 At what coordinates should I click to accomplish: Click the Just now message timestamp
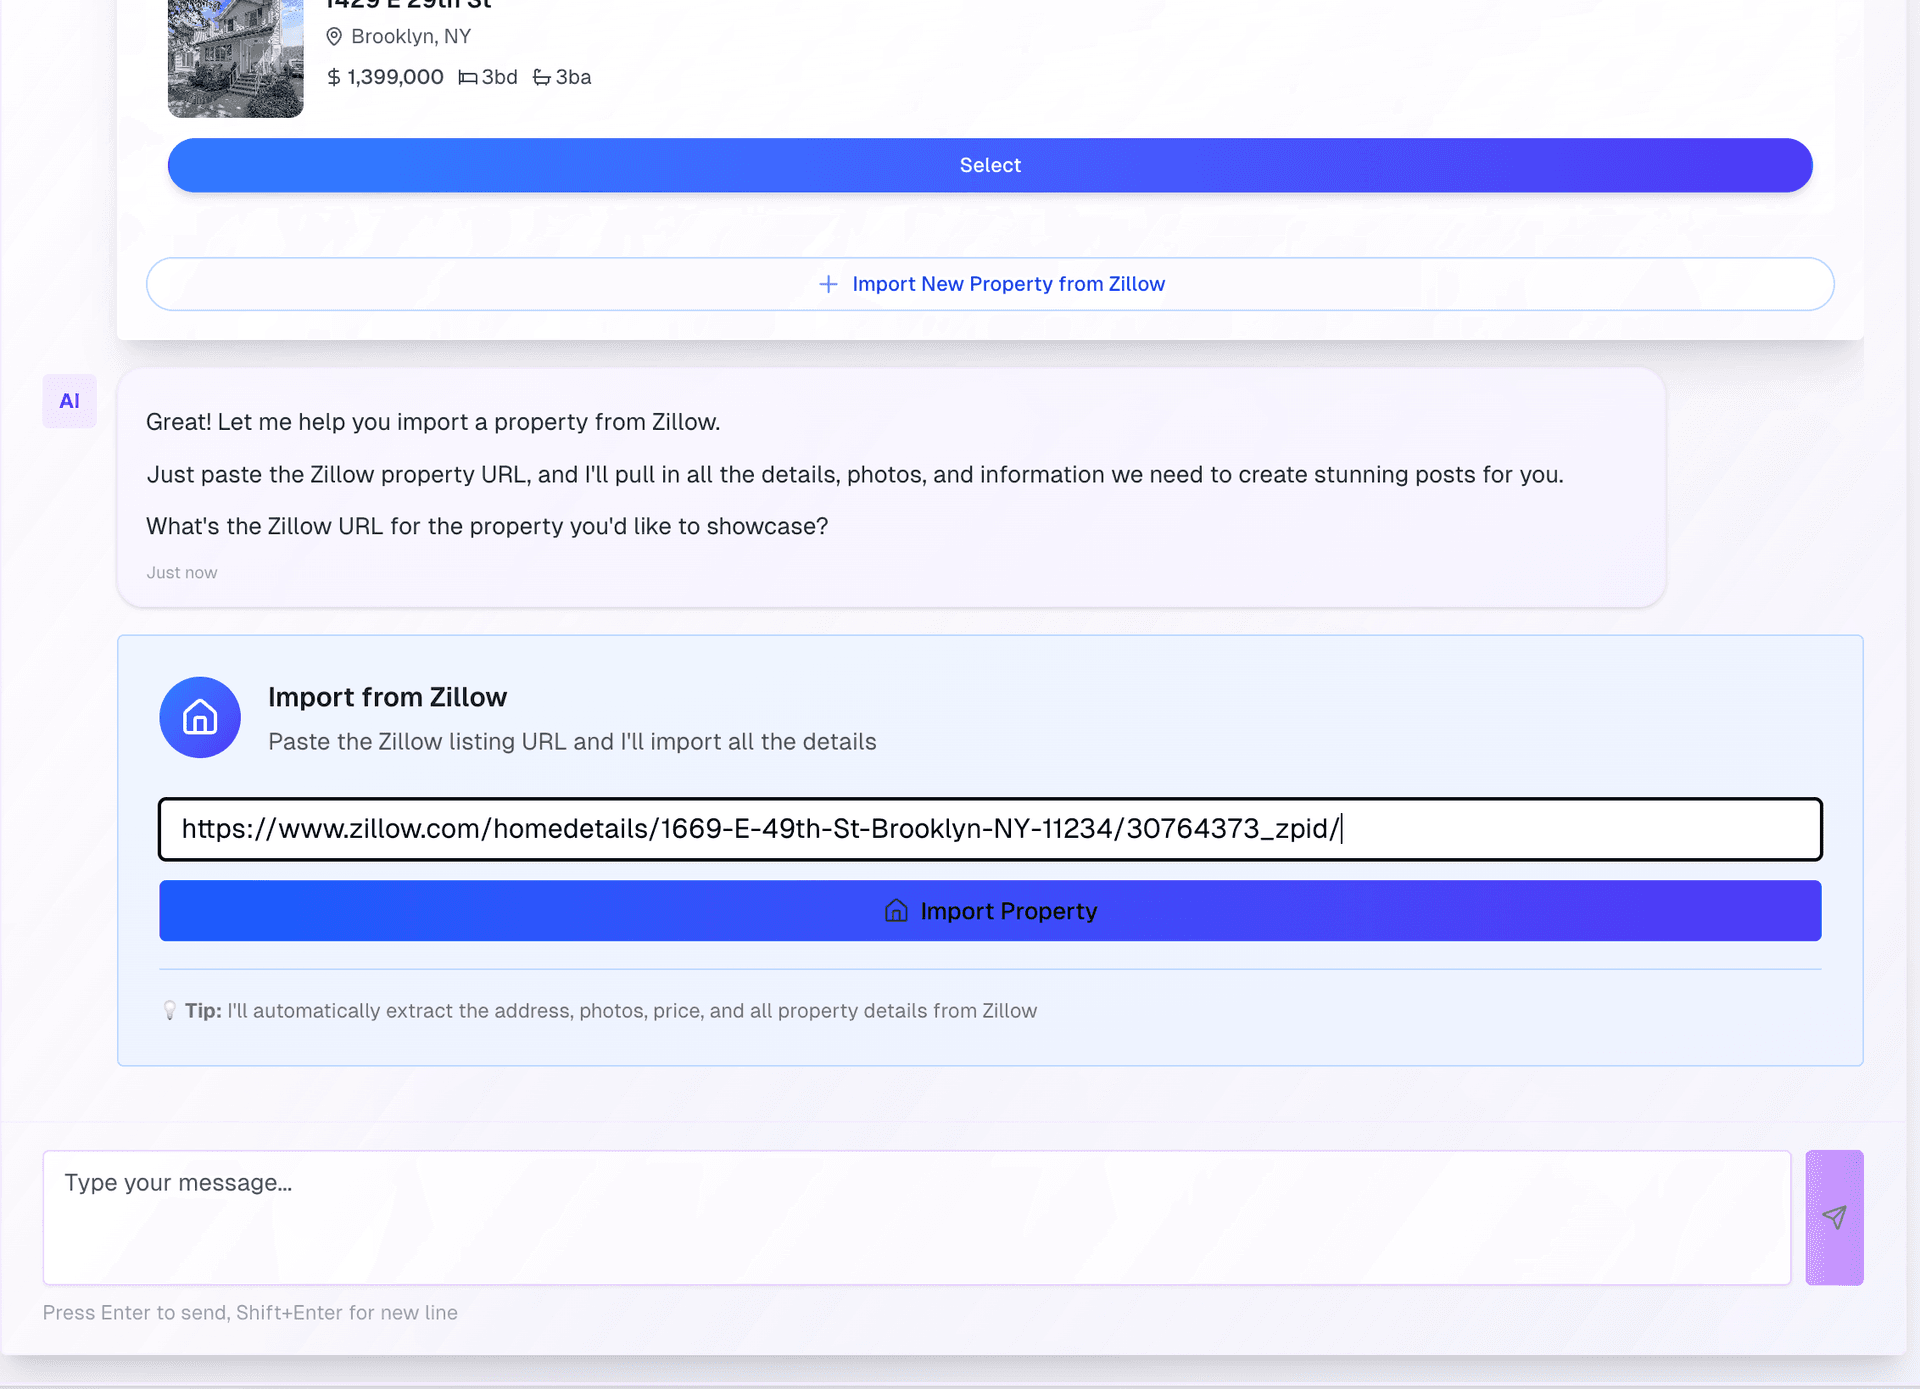tap(182, 572)
